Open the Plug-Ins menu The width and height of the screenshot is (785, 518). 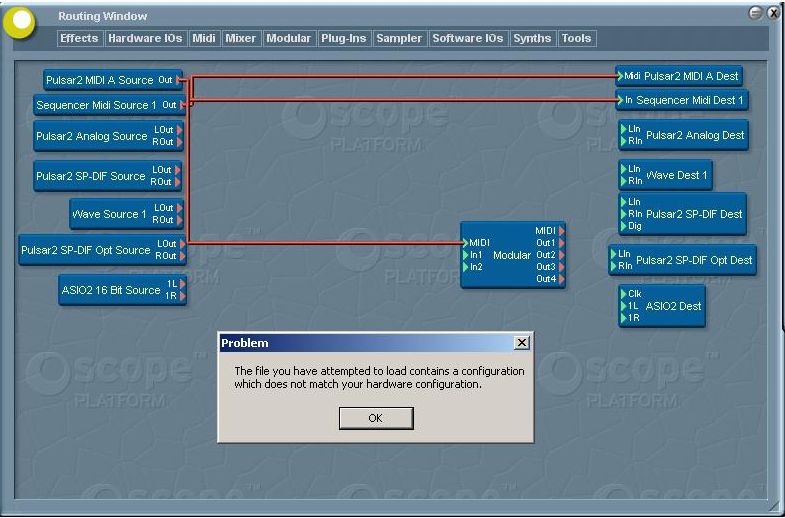(343, 38)
